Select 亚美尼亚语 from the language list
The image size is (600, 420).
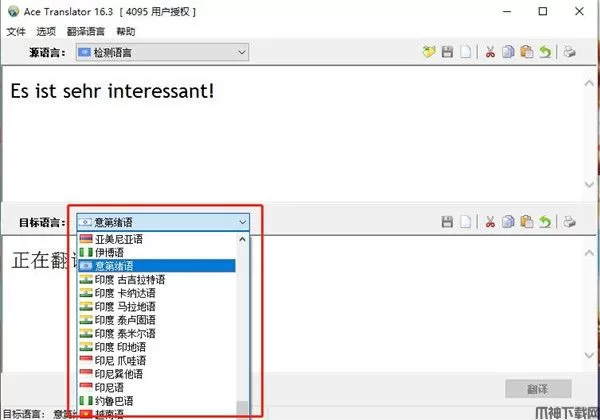[x=157, y=239]
